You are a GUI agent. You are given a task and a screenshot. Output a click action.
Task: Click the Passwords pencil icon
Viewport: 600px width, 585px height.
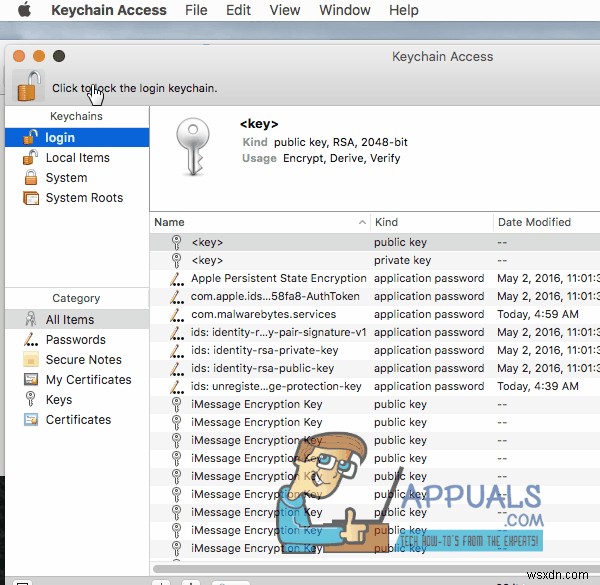click(31, 339)
